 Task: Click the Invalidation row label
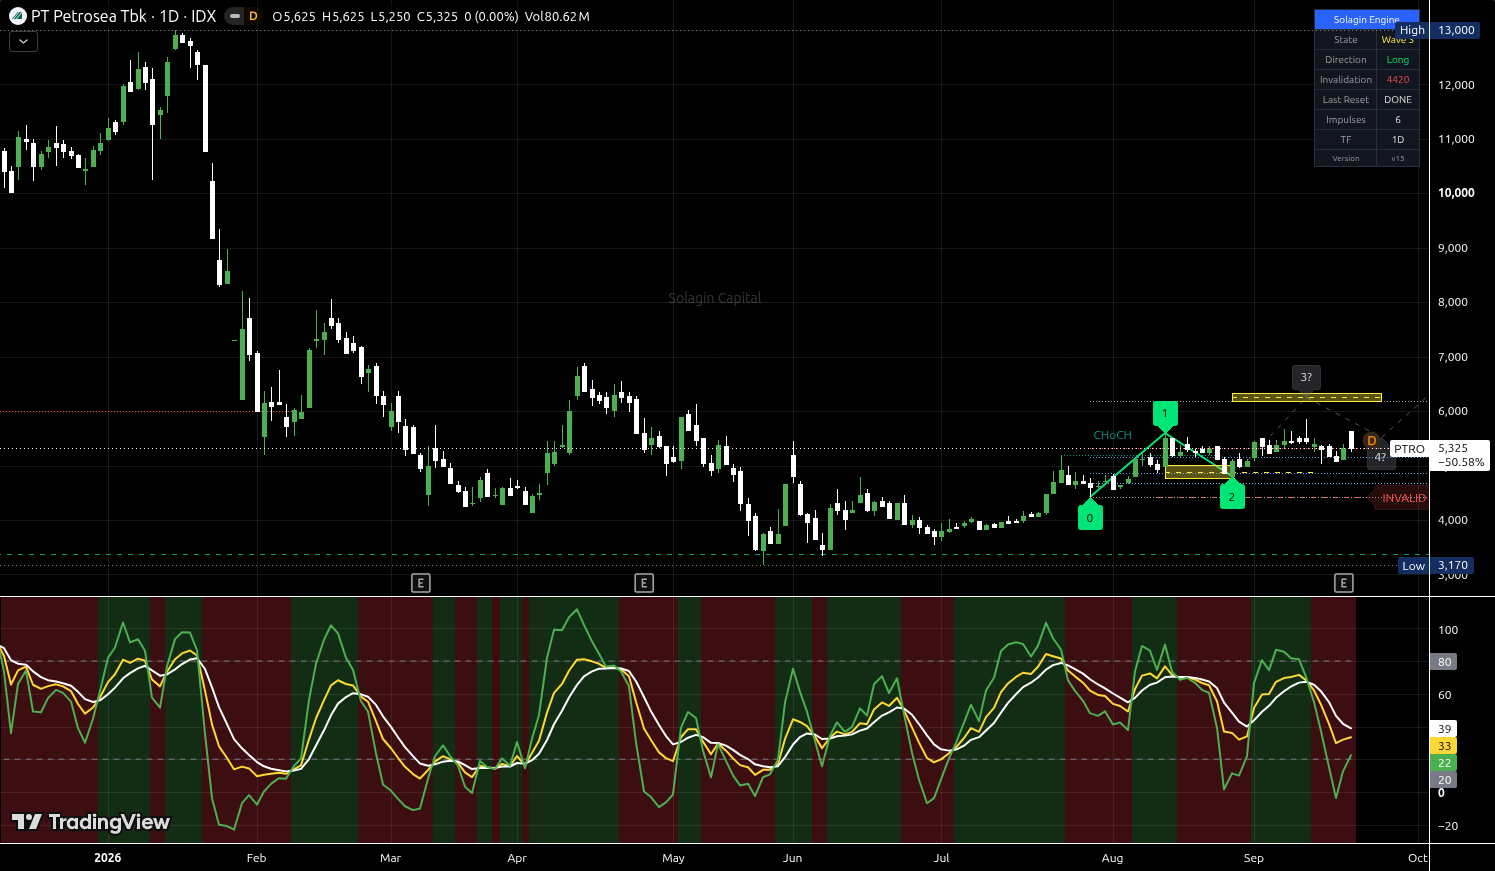coord(1346,79)
